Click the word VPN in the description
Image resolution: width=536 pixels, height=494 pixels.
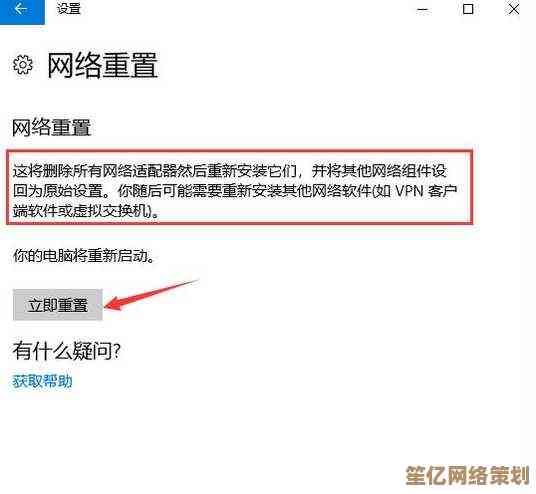click(x=409, y=191)
